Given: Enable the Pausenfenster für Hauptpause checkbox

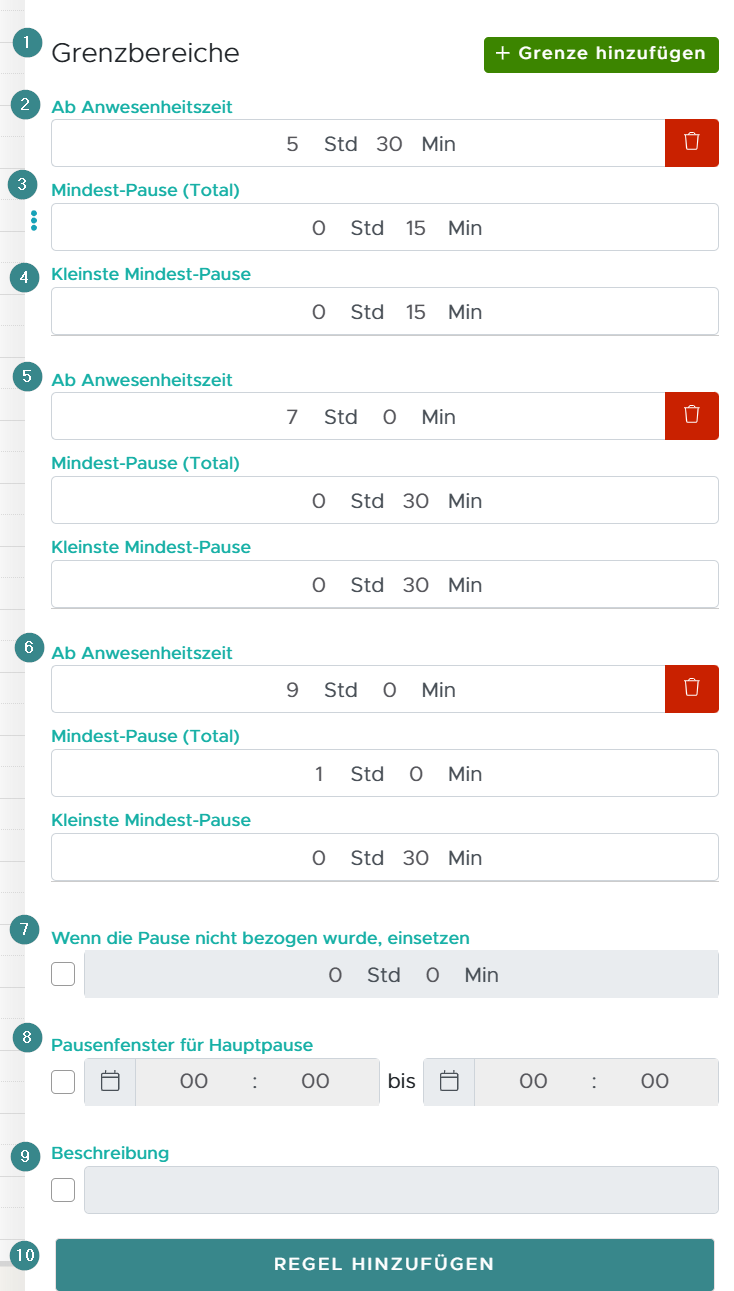Looking at the screenshot, I should (x=63, y=1081).
